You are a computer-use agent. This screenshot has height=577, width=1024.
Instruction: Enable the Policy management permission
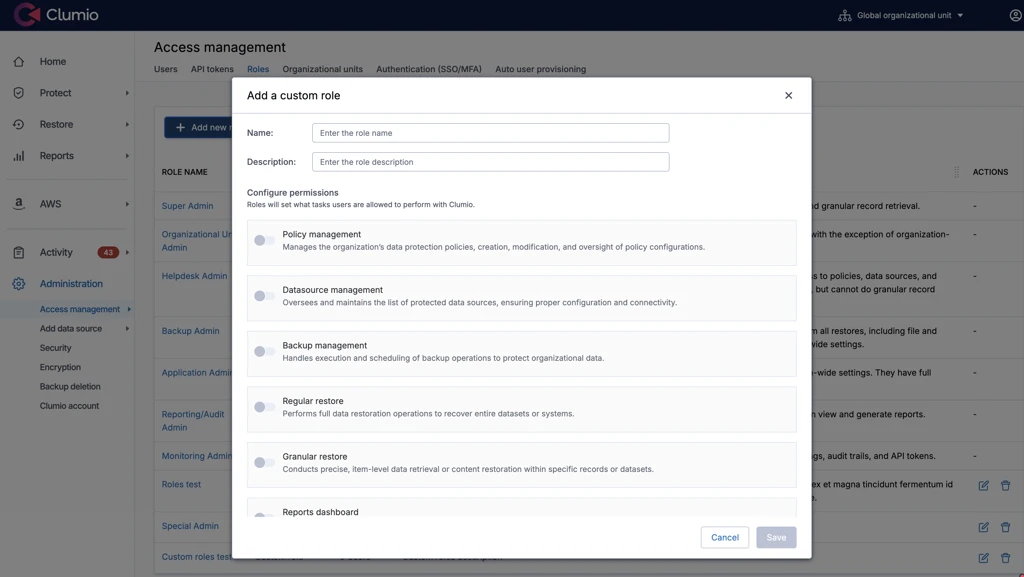(x=264, y=241)
